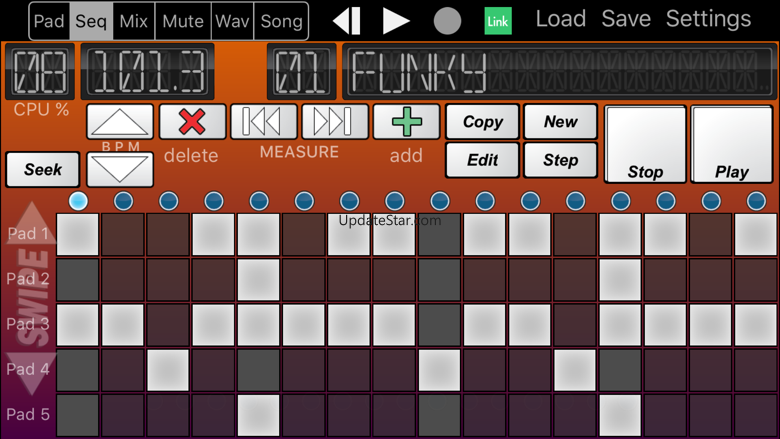Toggle Pad 4 step 9
780x439 pixels.
click(439, 370)
